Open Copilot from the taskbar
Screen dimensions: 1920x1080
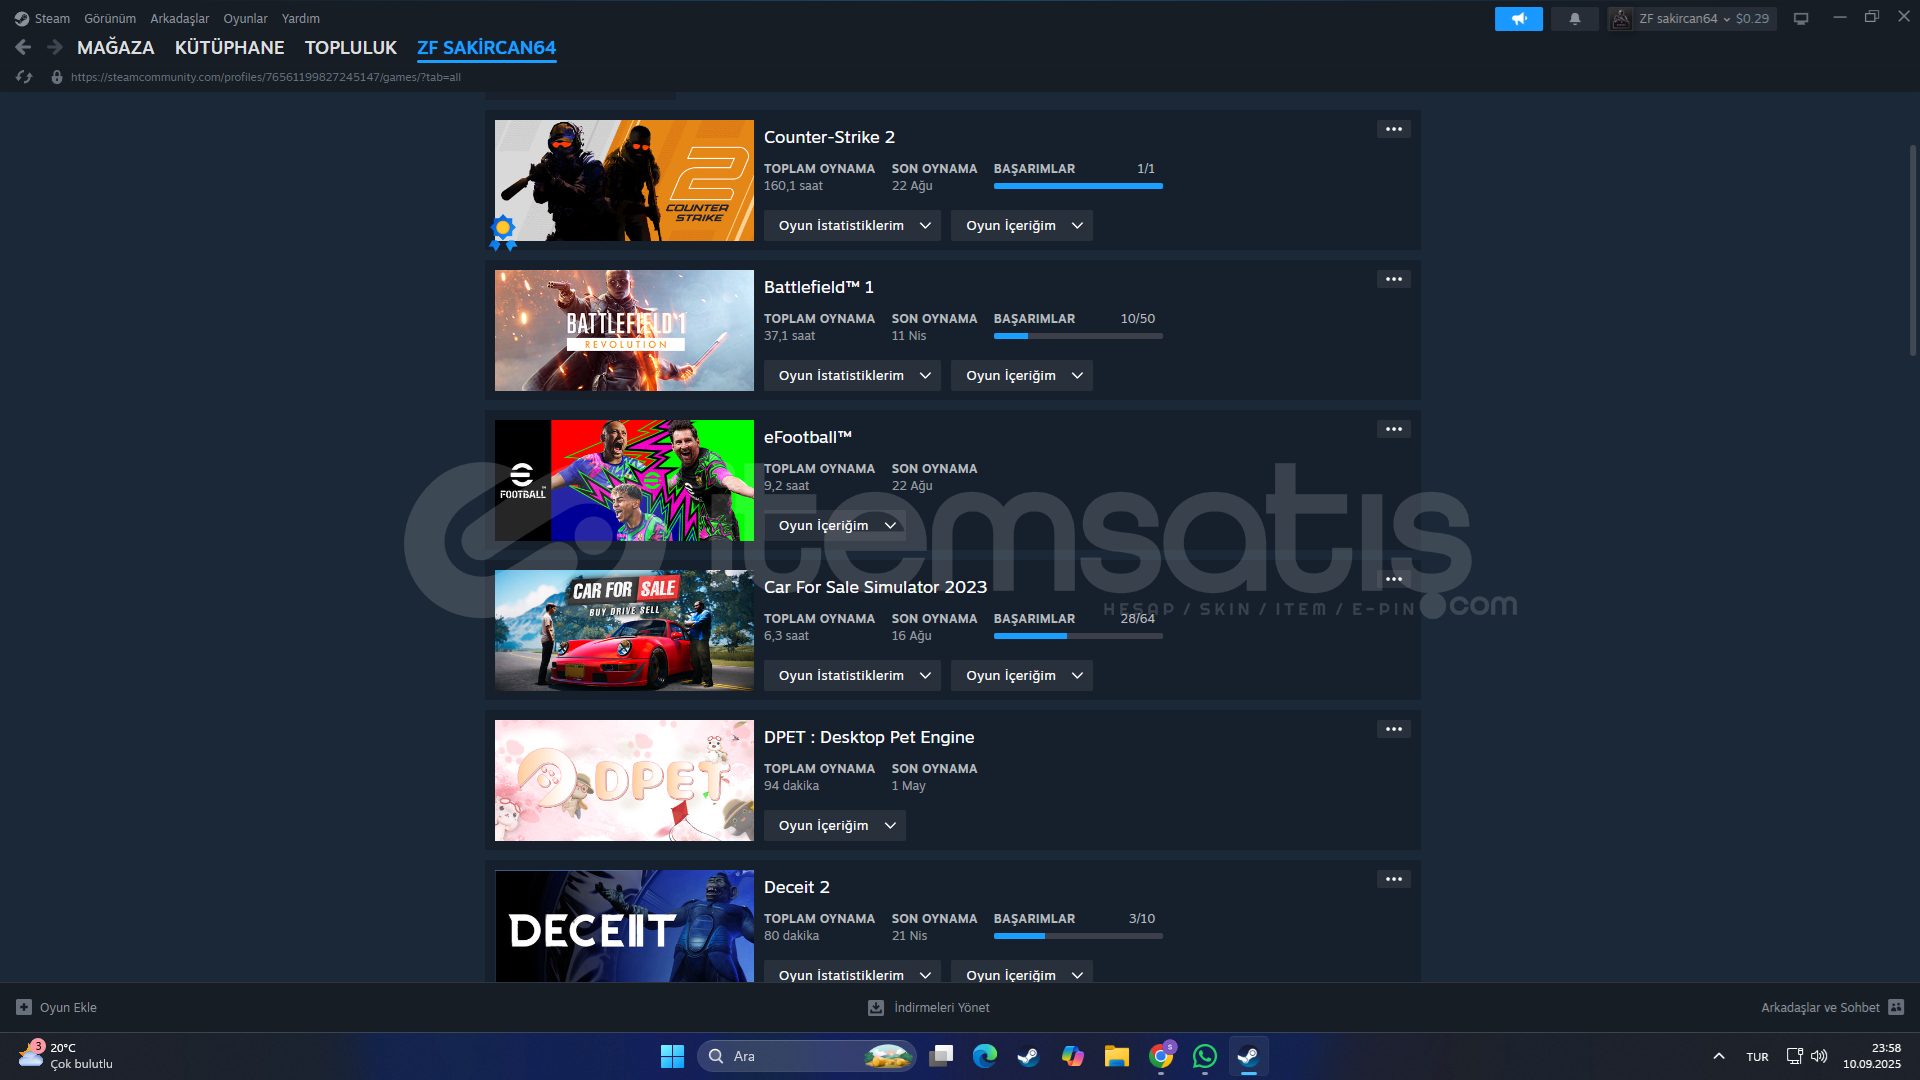pyautogui.click(x=1073, y=1056)
